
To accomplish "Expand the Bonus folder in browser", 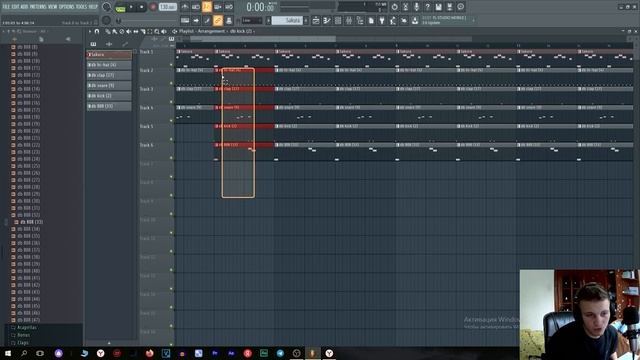I will coord(24,335).
